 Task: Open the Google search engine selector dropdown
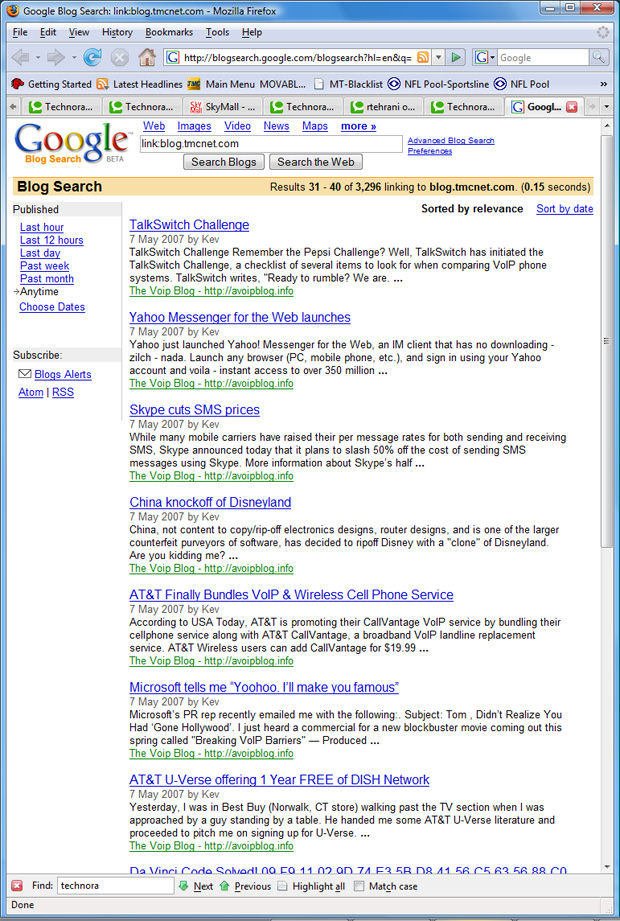[485, 58]
